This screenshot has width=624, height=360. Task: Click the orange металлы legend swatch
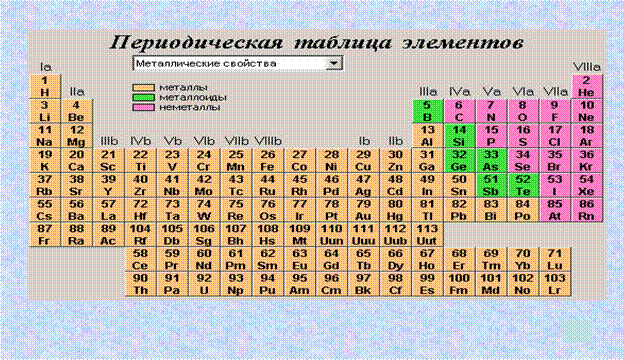click(143, 88)
